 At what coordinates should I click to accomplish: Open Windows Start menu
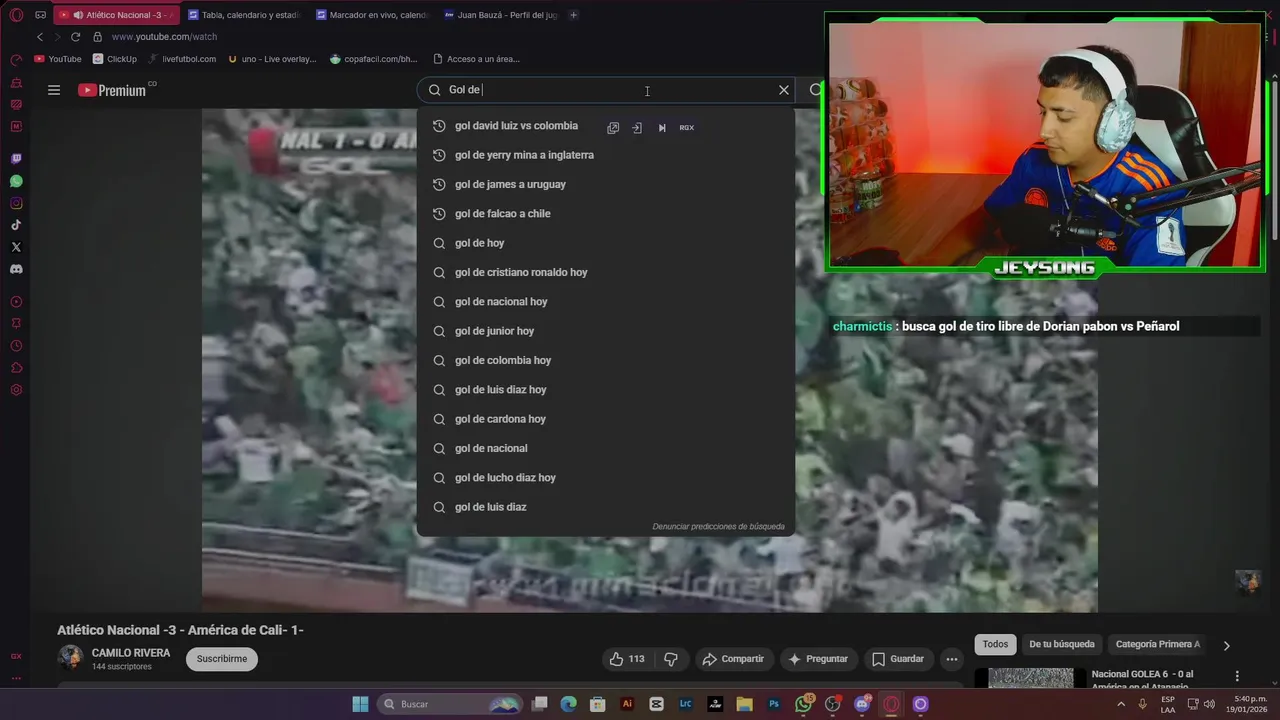(360, 704)
